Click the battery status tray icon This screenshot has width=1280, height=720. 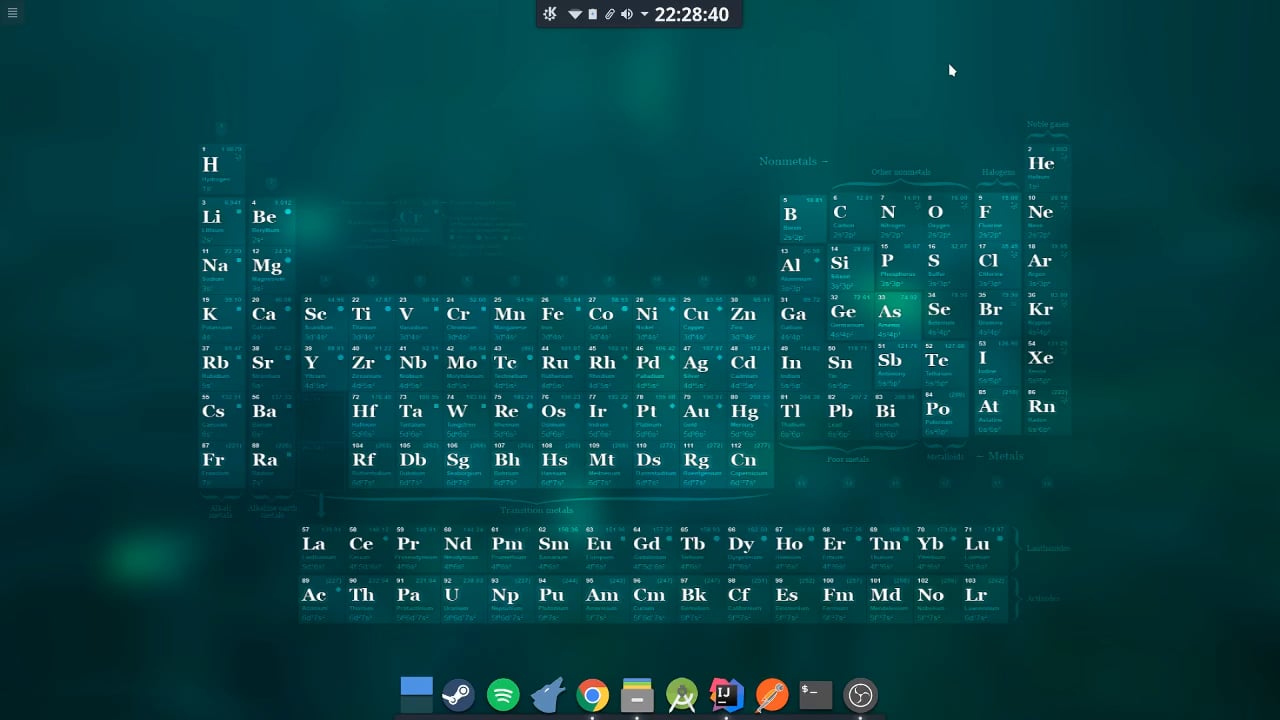593,14
